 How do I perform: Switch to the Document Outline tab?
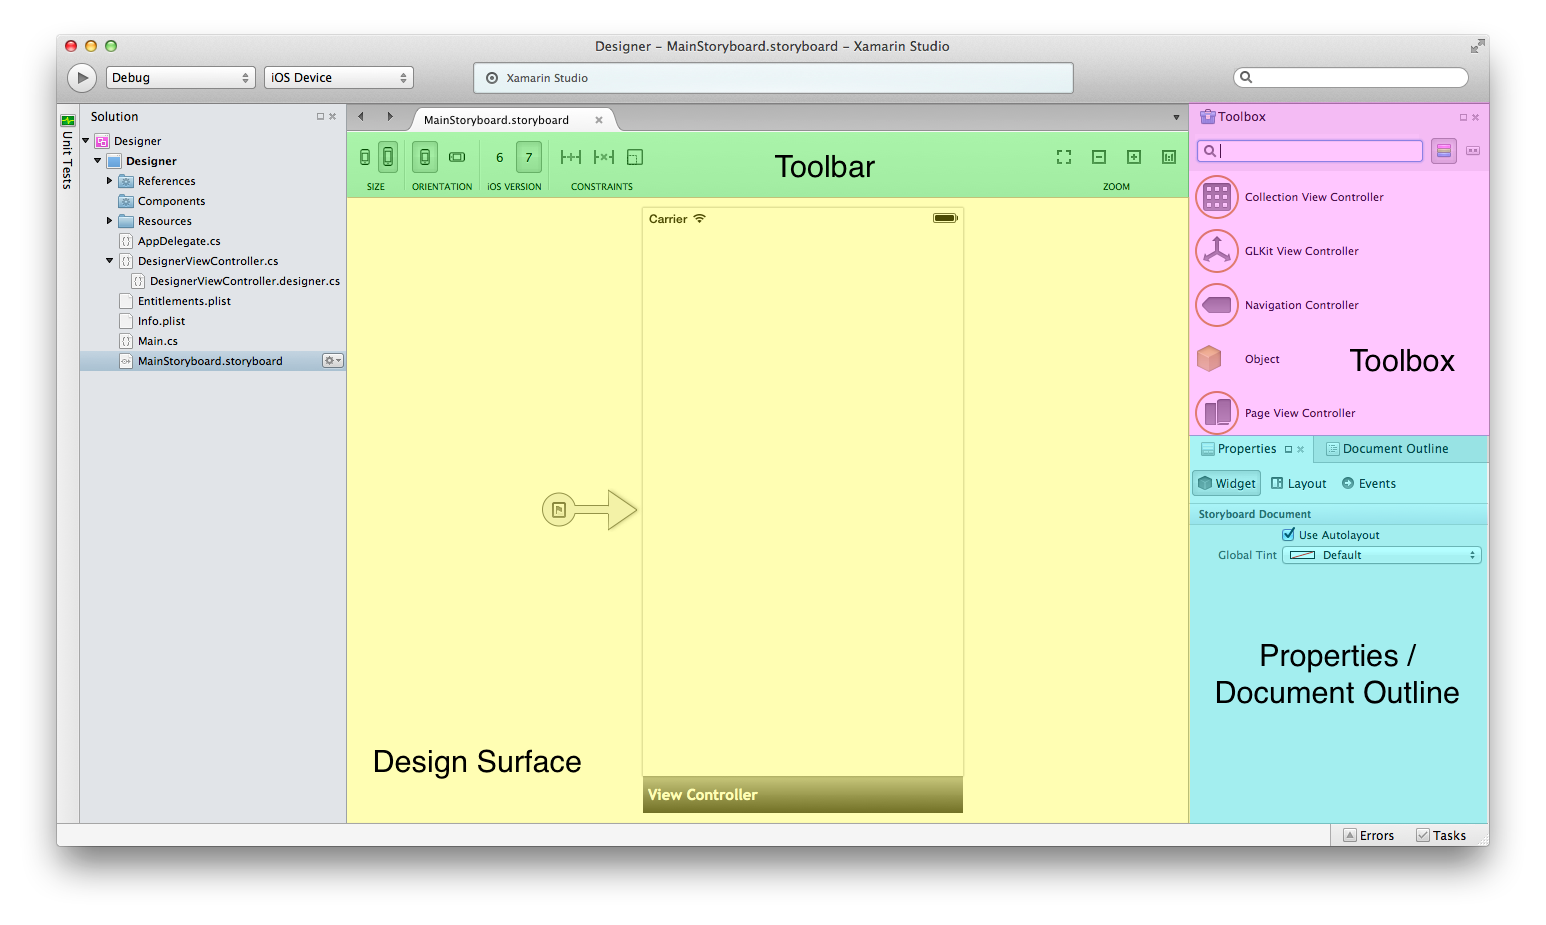pos(1394,449)
